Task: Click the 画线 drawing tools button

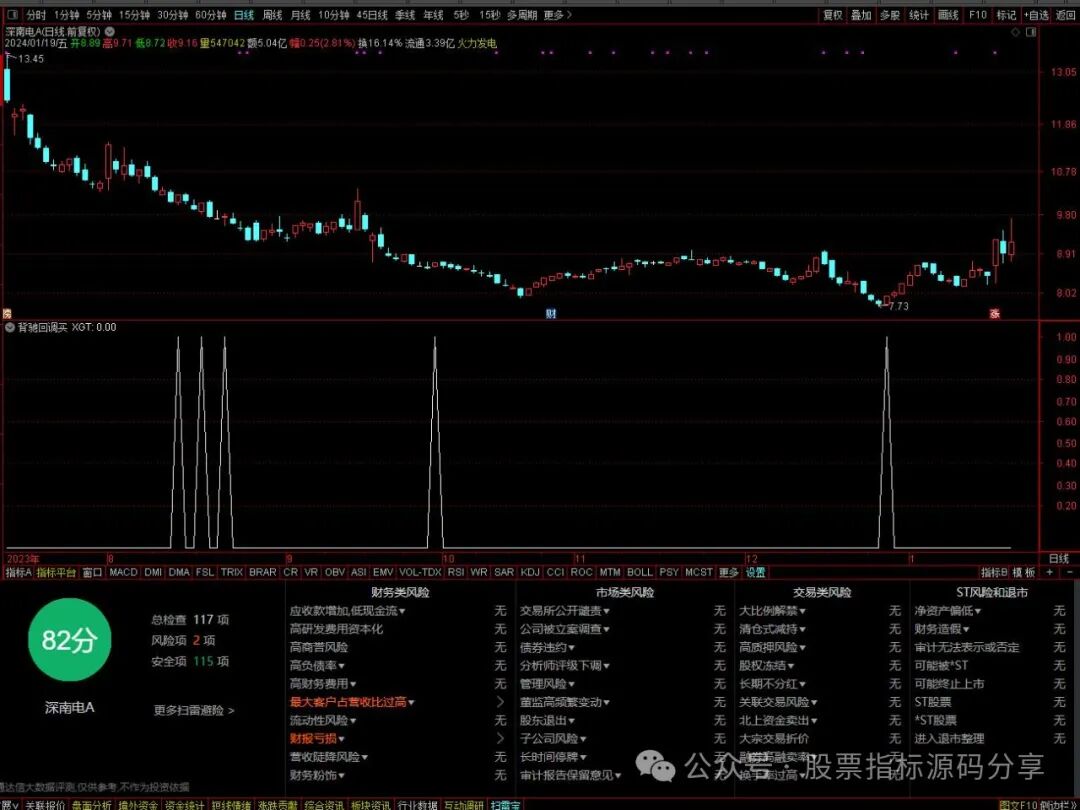Action: tap(948, 14)
